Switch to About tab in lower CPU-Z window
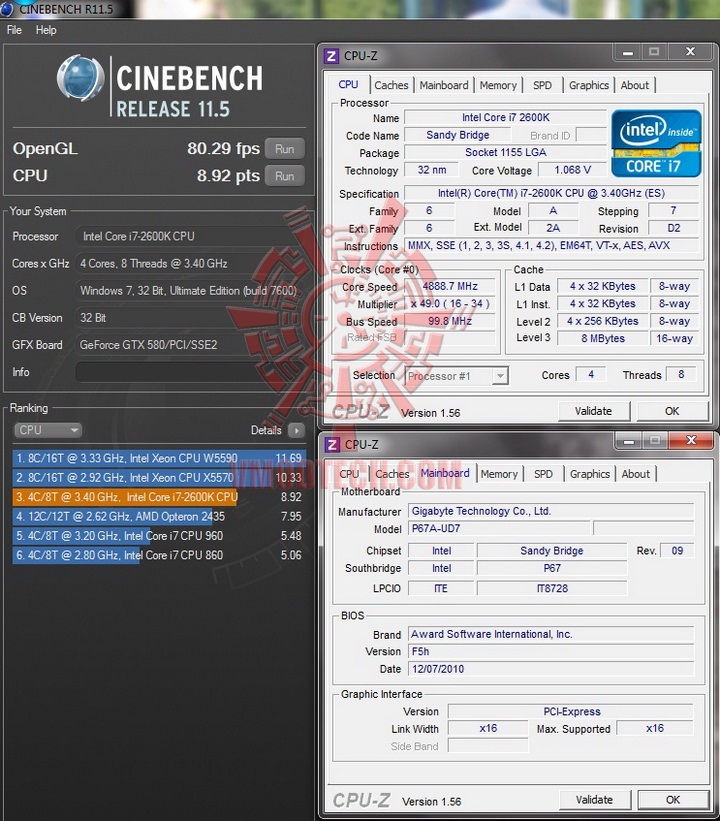The image size is (720, 821). tap(636, 474)
